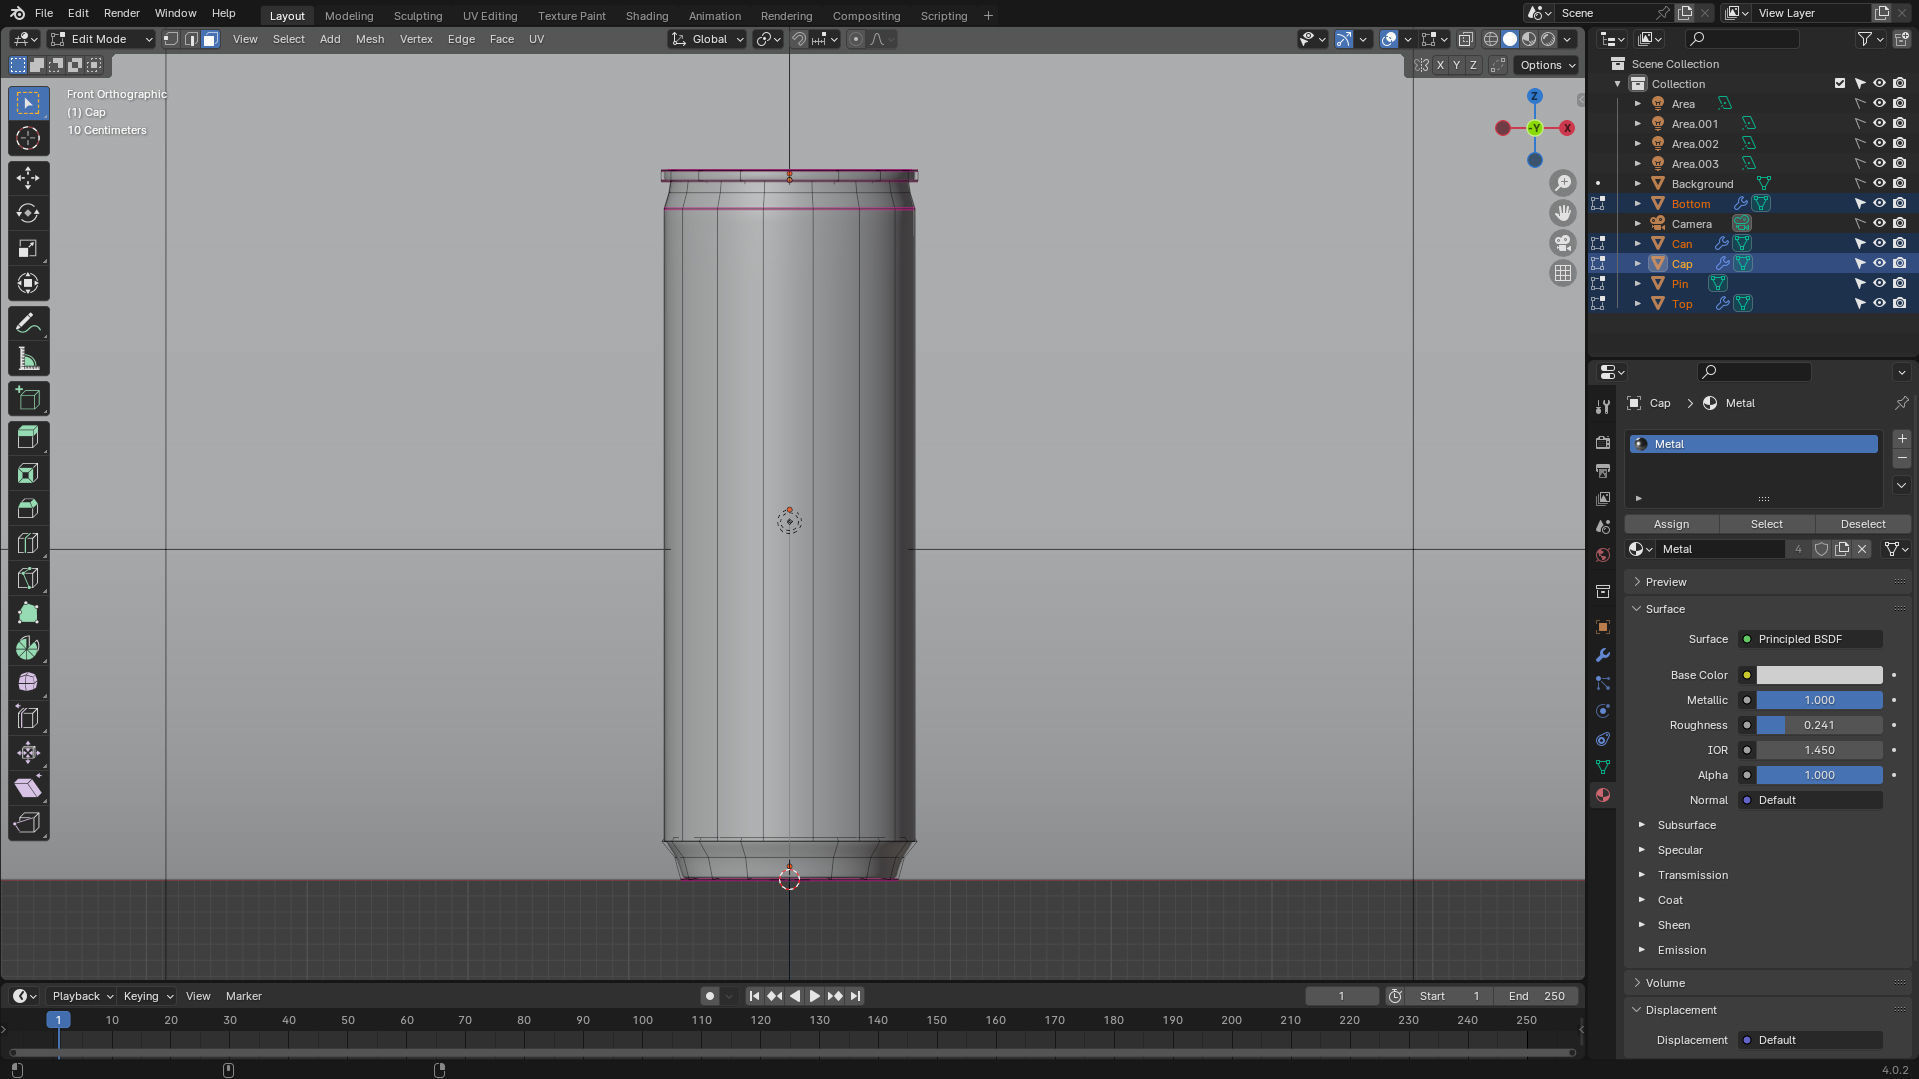
Task: Toggle X-ray display in viewport header
Action: [x=1465, y=39]
